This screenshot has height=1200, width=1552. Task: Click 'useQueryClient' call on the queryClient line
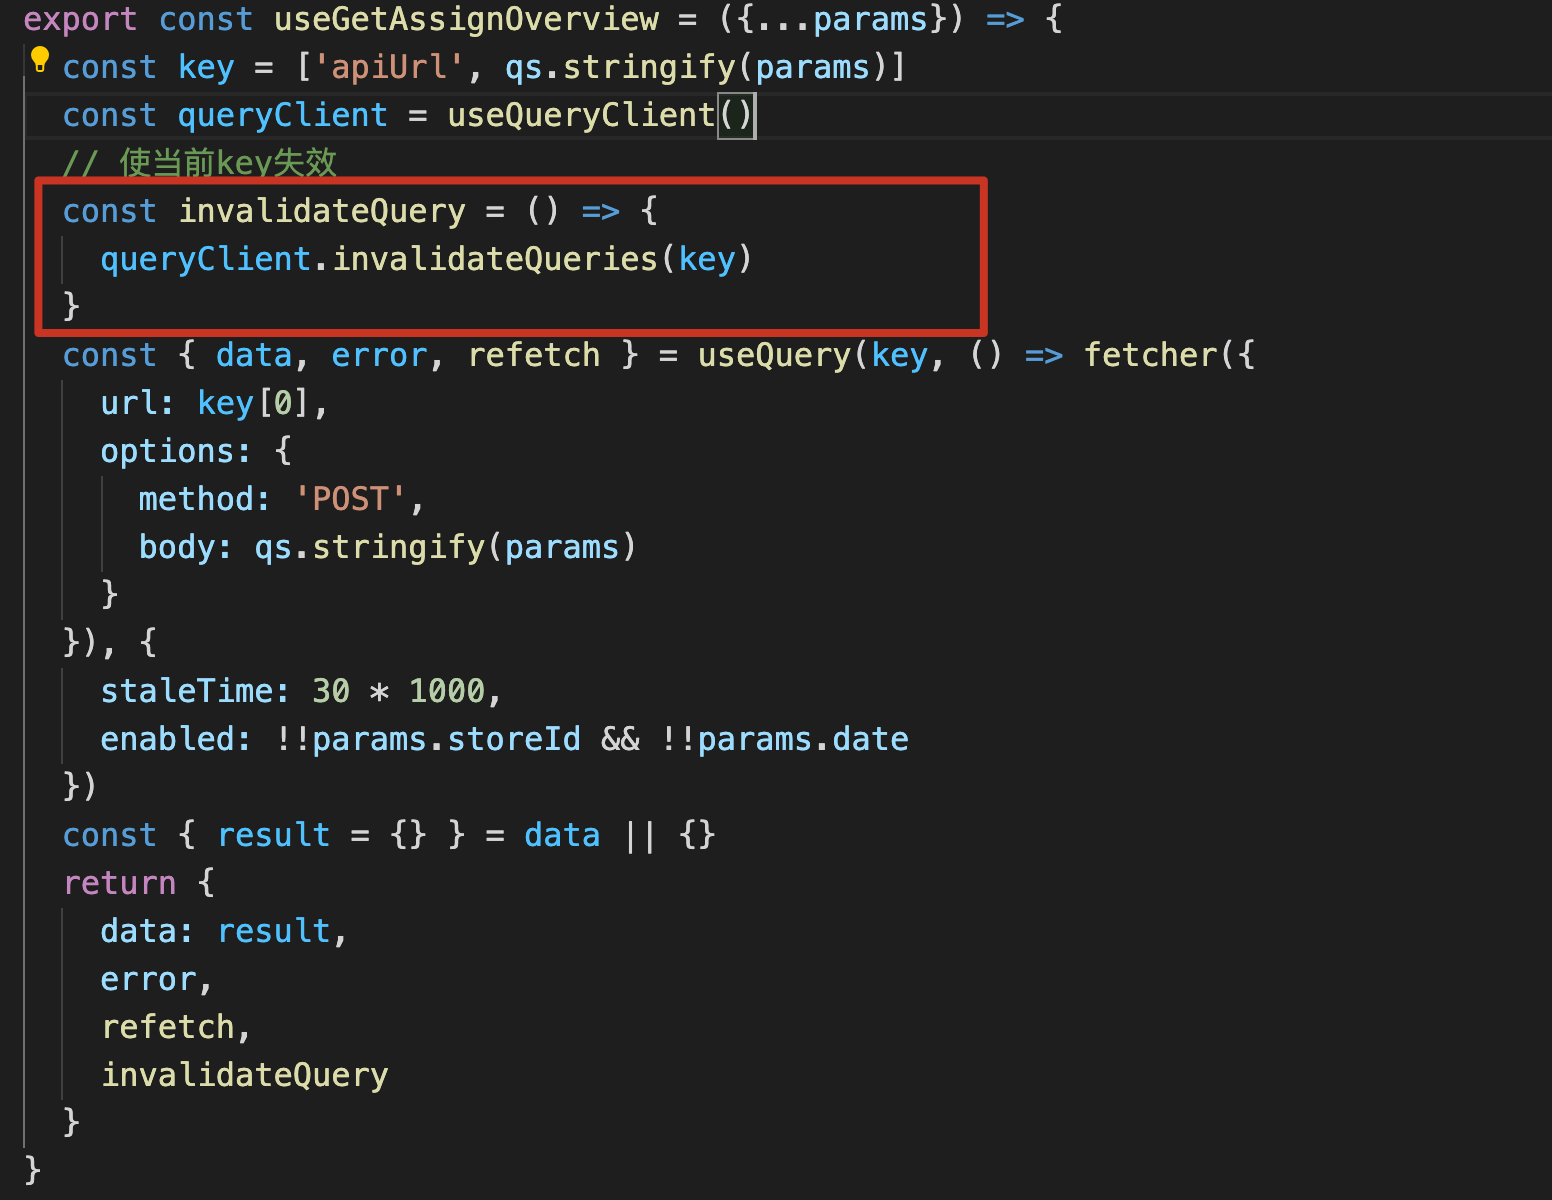[581, 115]
